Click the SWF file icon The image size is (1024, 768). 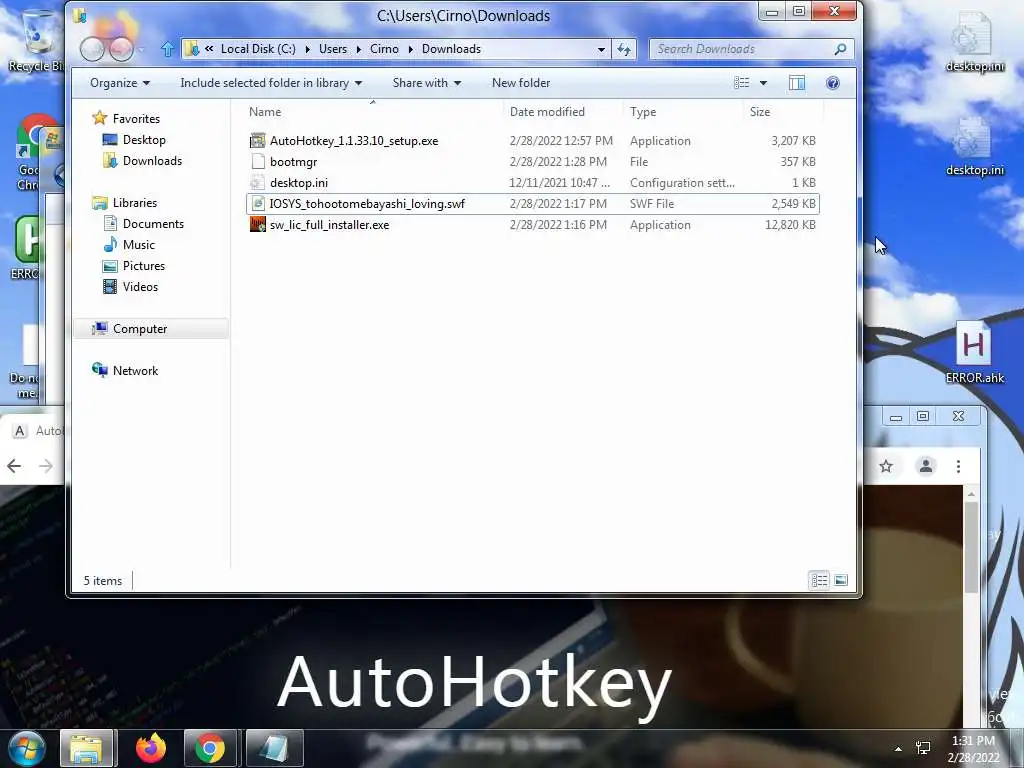click(258, 203)
